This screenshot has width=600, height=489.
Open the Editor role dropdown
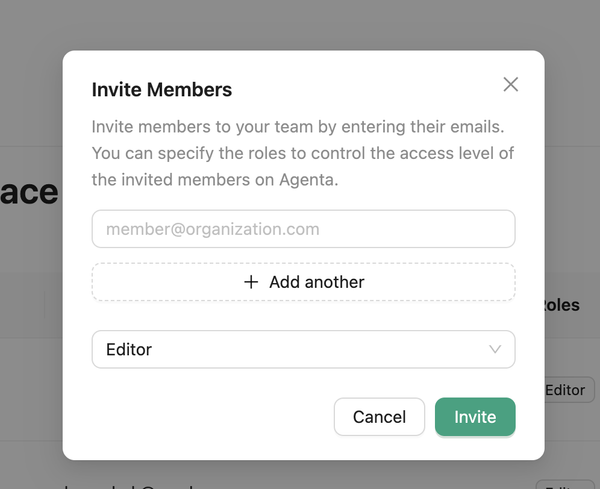[x=303, y=350]
